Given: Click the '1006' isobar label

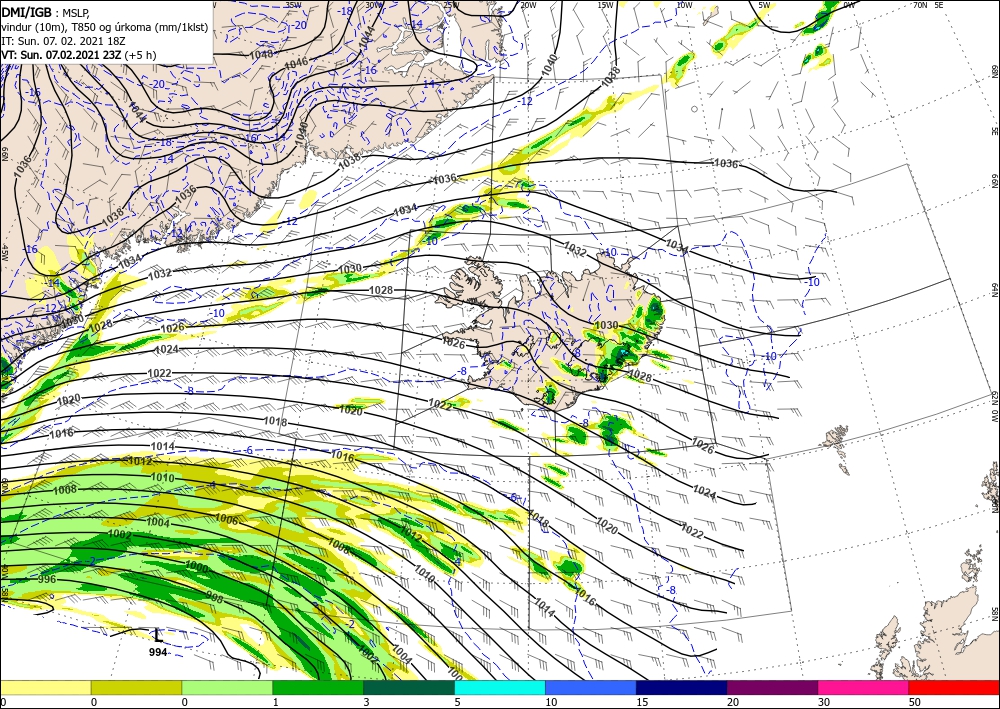Looking at the screenshot, I should point(226,520).
